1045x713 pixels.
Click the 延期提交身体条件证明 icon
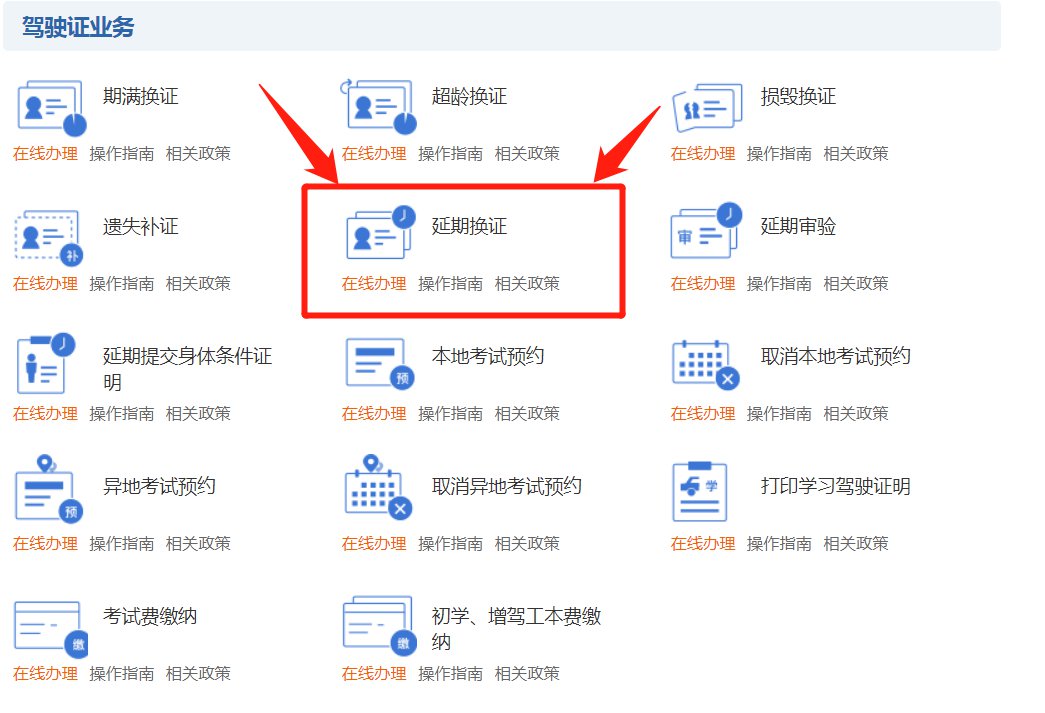point(45,363)
